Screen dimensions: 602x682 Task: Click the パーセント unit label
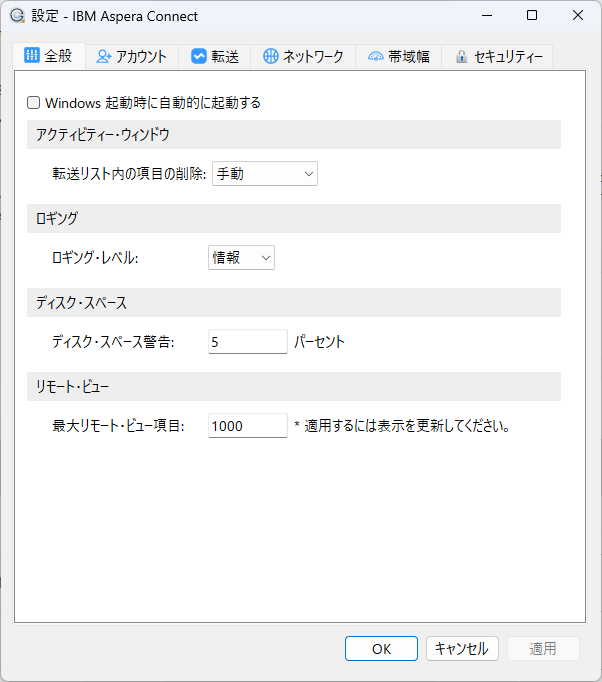(x=320, y=341)
